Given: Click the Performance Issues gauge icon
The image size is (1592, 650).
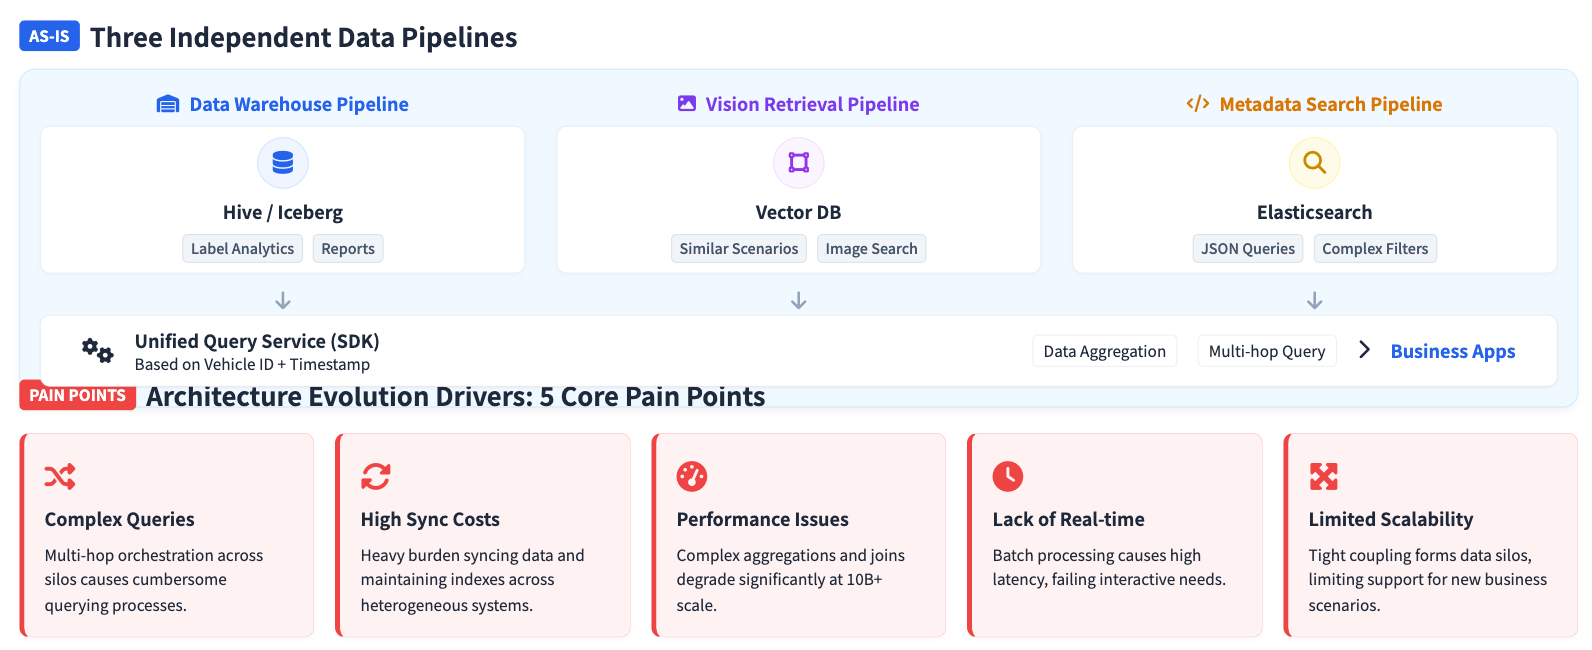Looking at the screenshot, I should click(x=692, y=477).
